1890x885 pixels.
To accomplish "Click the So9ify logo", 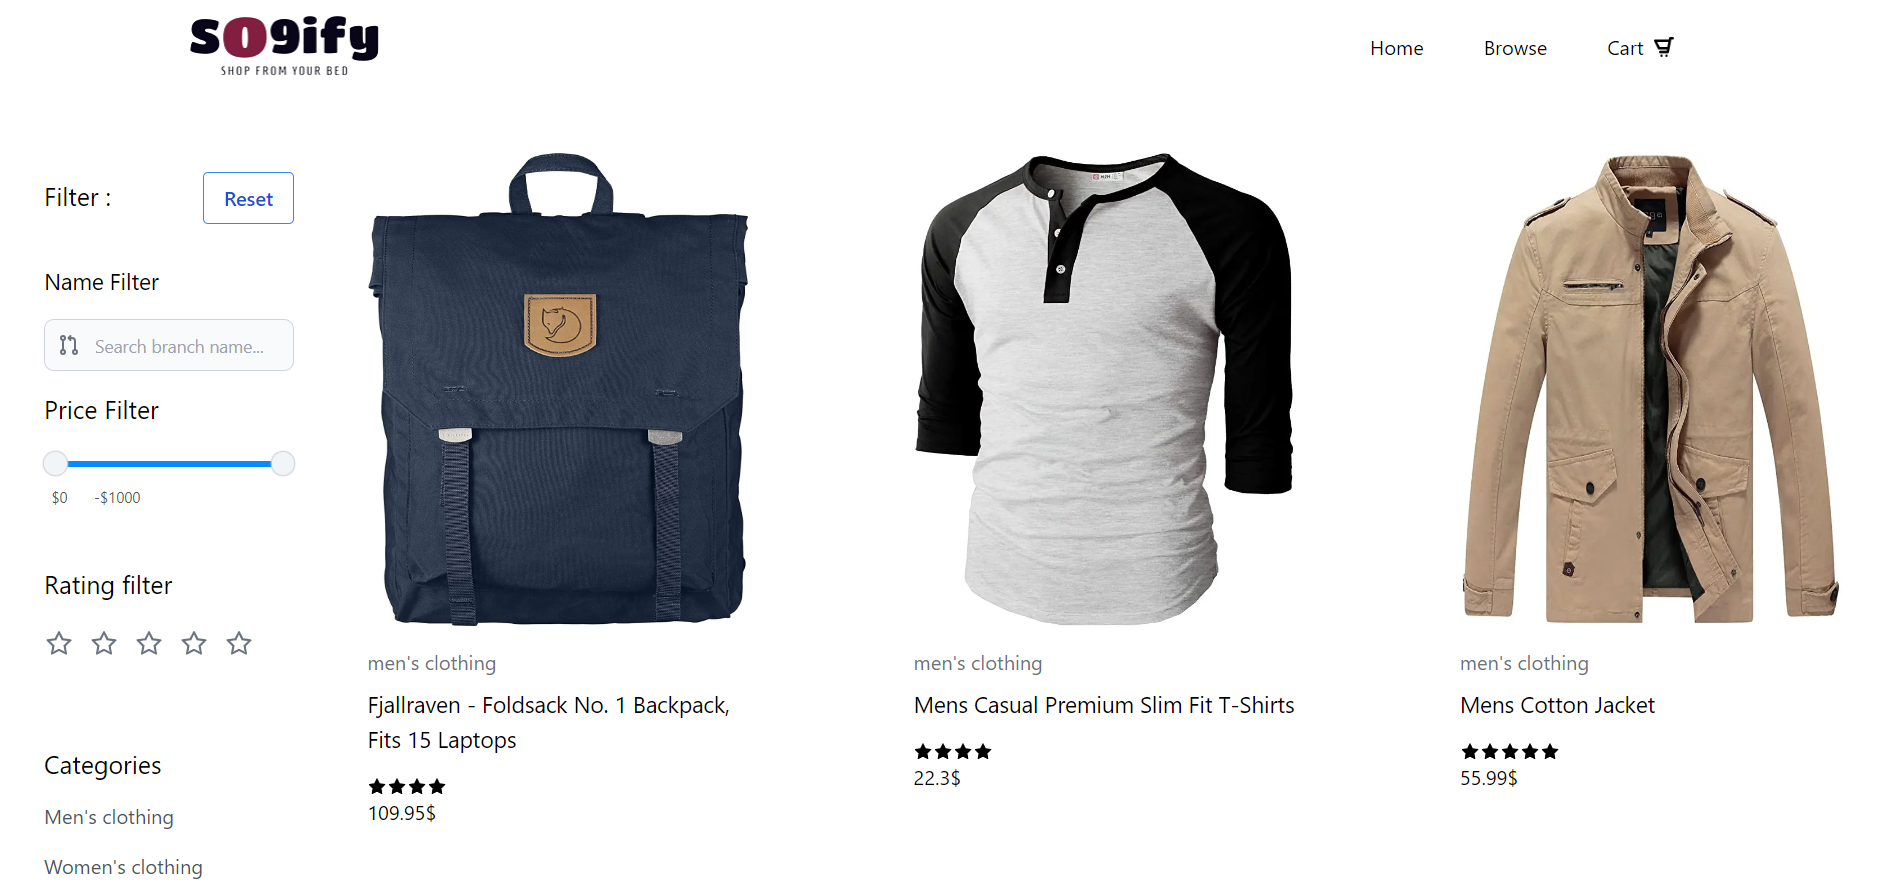I will (x=284, y=46).
